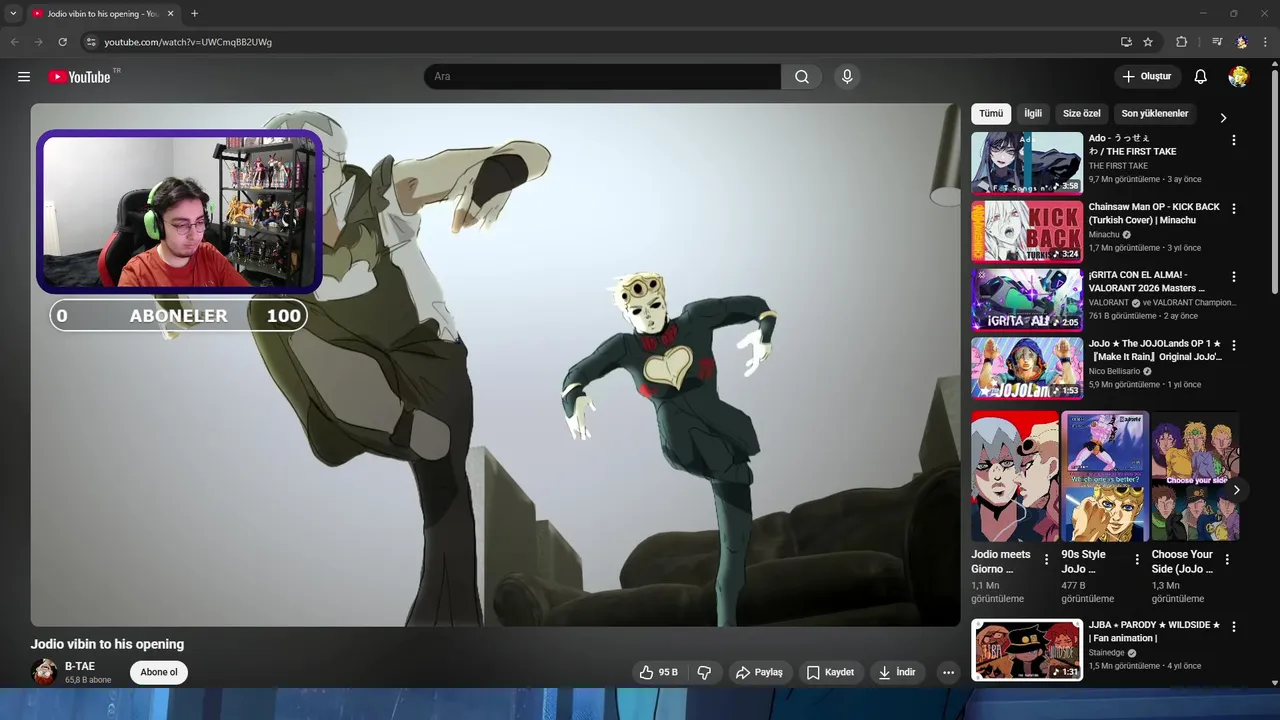1280x720 pixels.
Task: Open the Minachu channel name
Action: pos(1104,234)
